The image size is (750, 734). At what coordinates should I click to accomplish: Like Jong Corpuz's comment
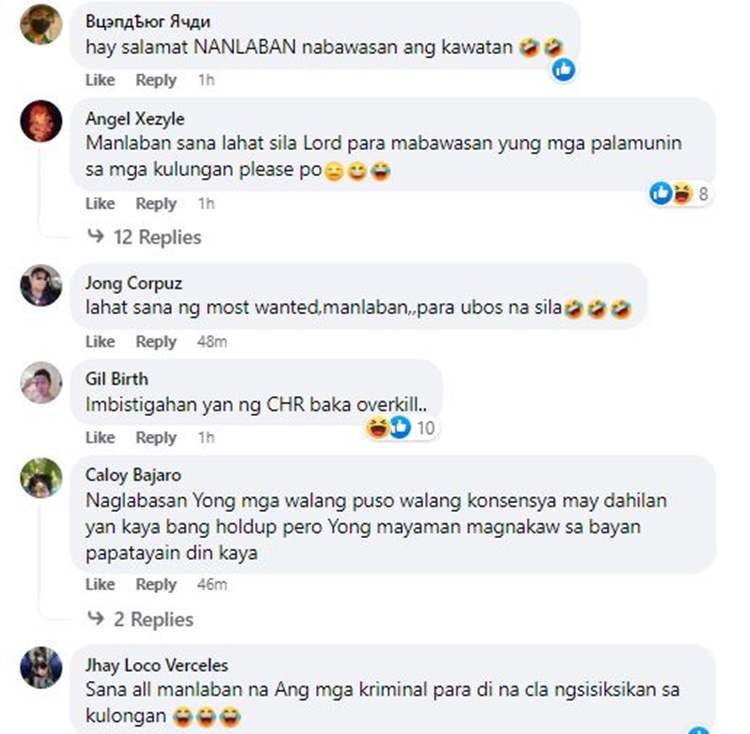coord(100,342)
